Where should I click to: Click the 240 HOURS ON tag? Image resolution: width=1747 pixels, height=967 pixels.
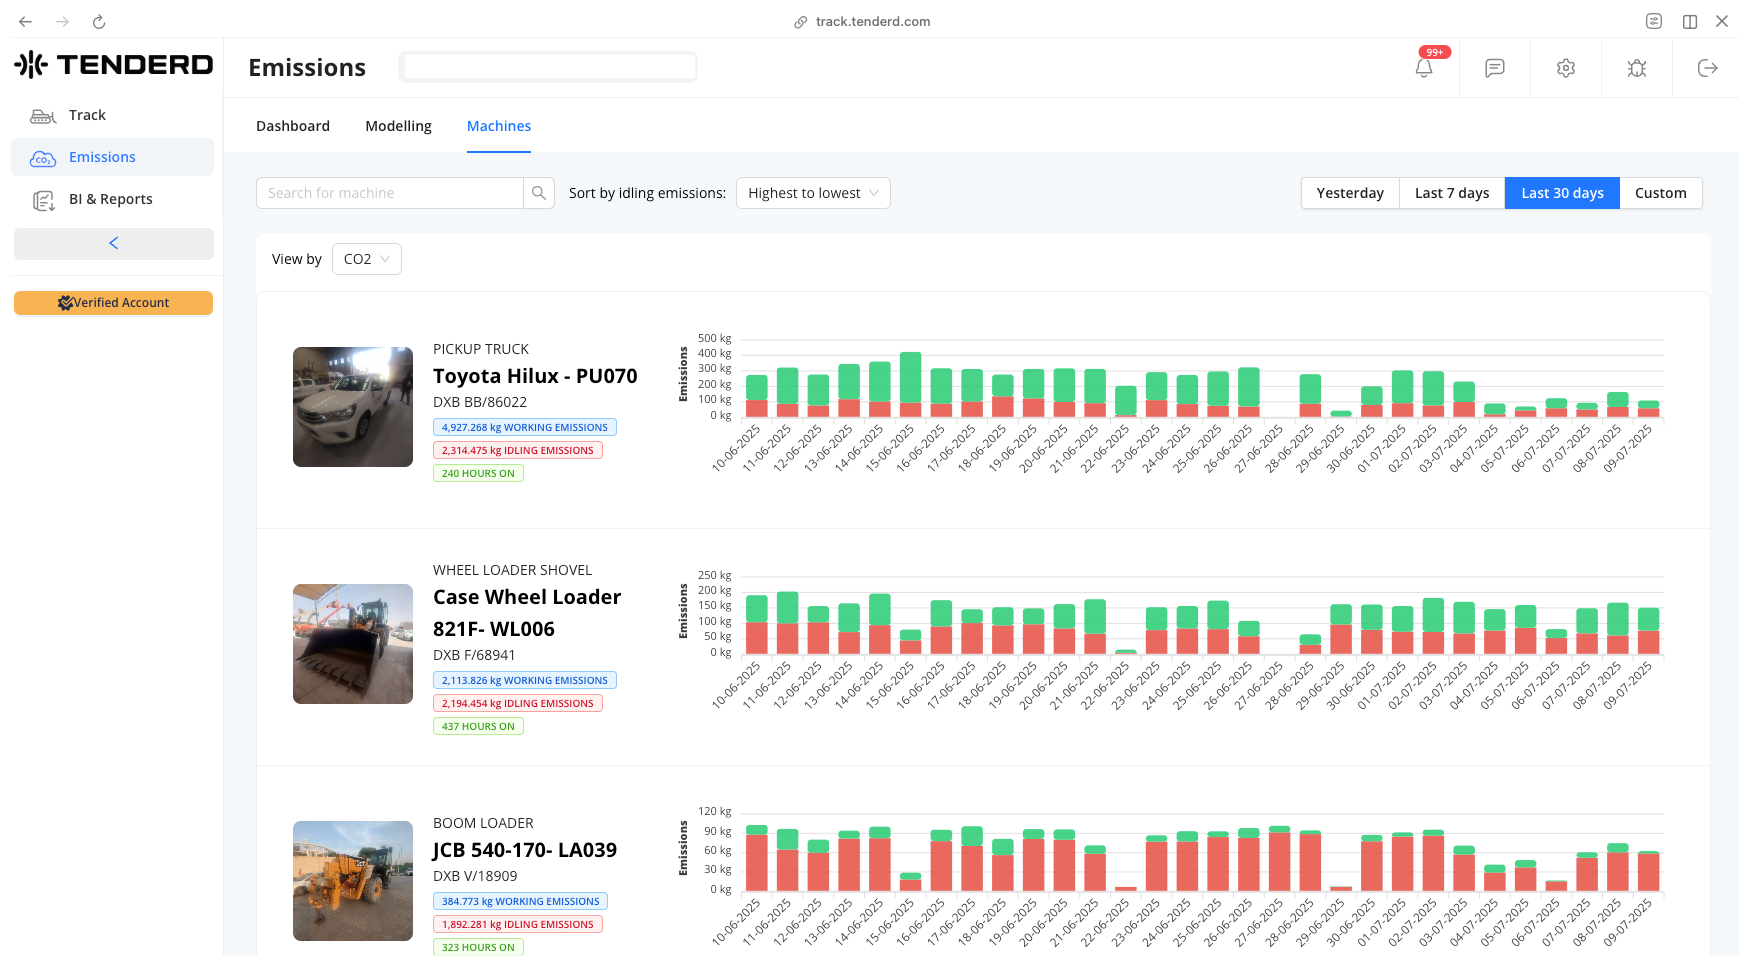tap(478, 473)
